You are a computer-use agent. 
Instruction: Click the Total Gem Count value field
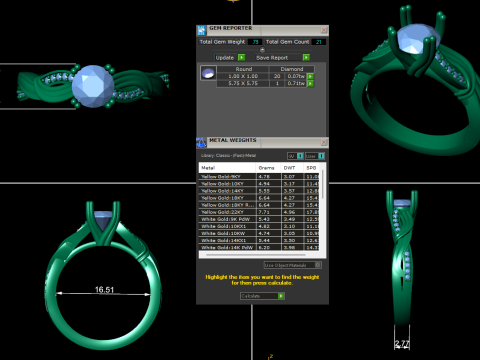(319, 42)
